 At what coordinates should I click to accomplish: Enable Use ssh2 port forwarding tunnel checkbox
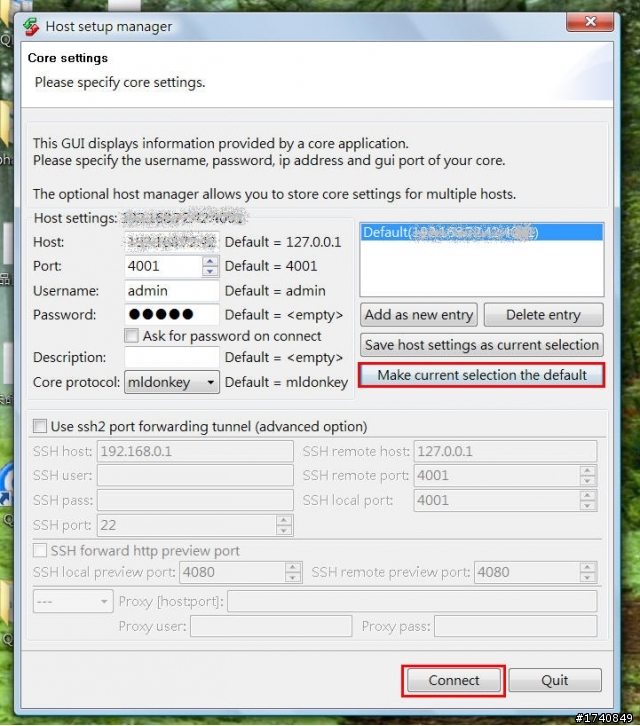[x=40, y=426]
